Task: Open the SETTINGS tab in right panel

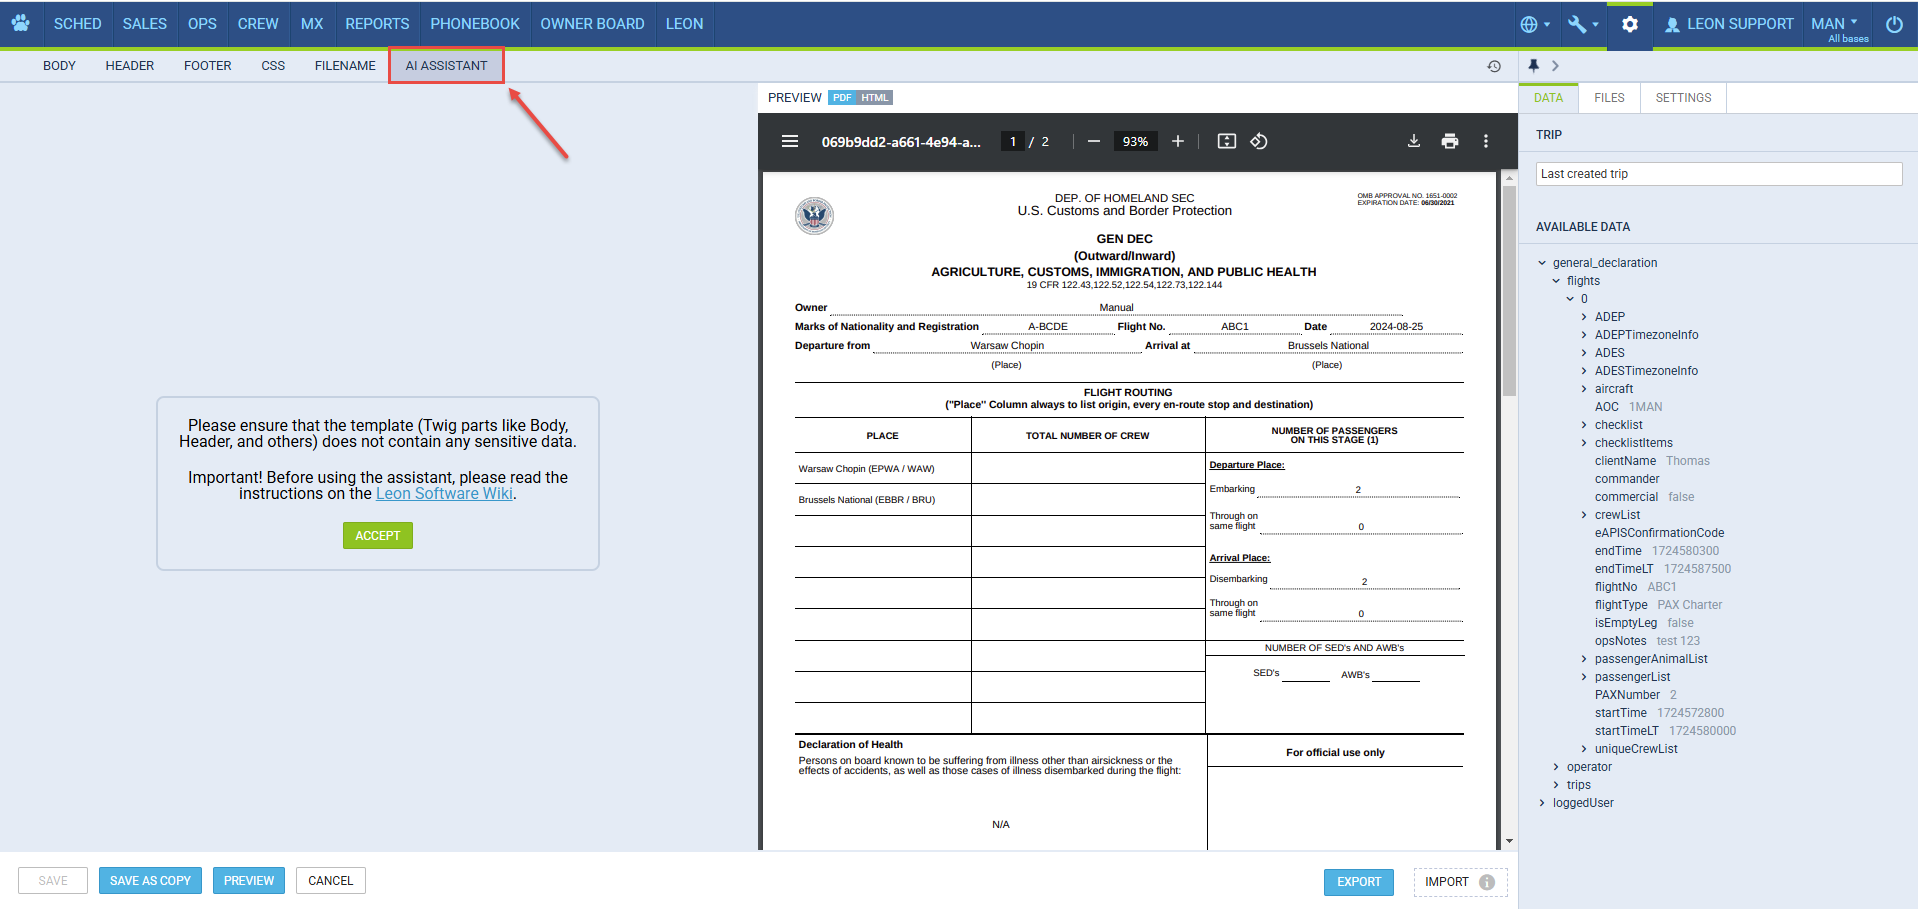Action: [x=1683, y=98]
